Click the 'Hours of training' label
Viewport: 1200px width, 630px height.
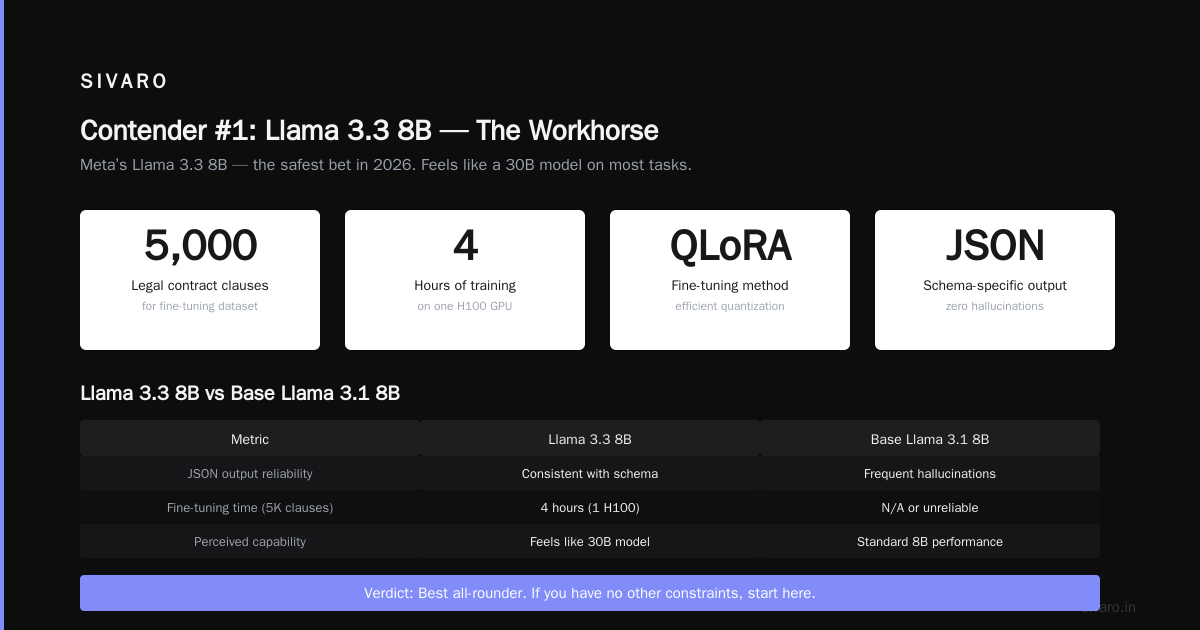[465, 286]
